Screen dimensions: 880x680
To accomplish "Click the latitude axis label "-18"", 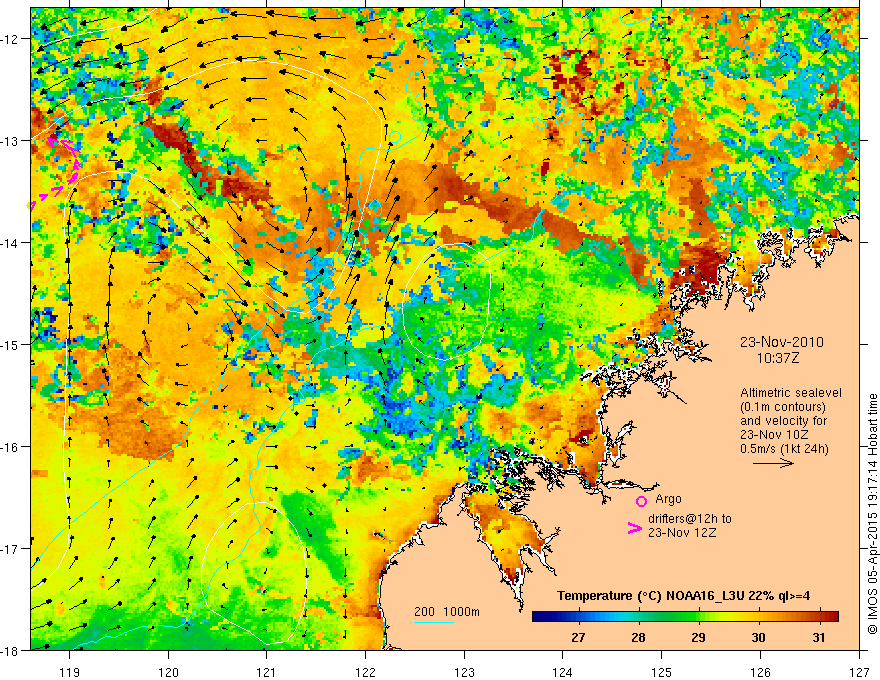I will coord(11,650).
